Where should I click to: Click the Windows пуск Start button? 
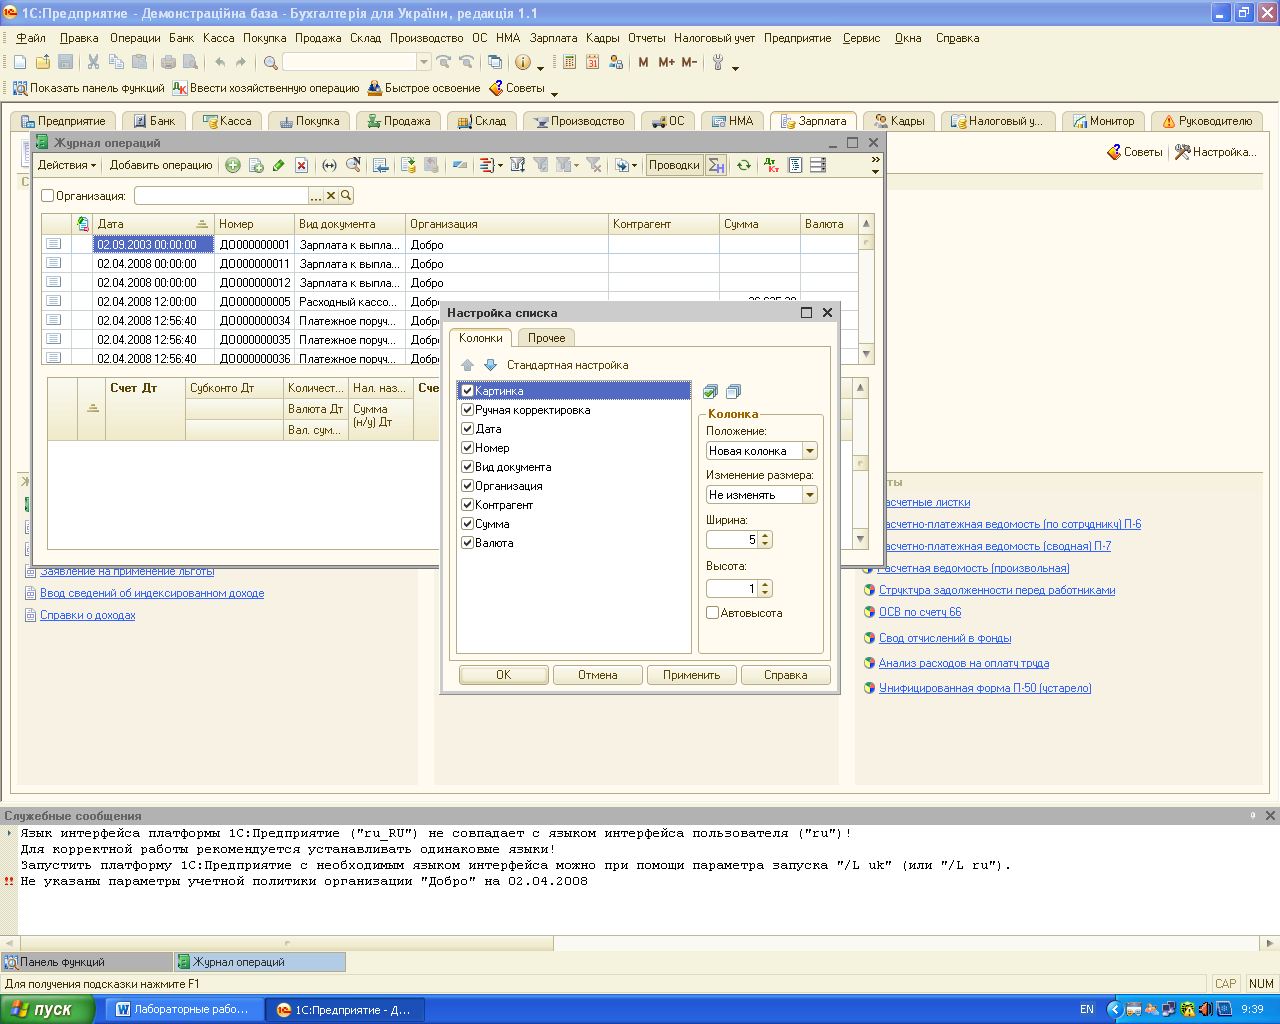click(48, 1009)
